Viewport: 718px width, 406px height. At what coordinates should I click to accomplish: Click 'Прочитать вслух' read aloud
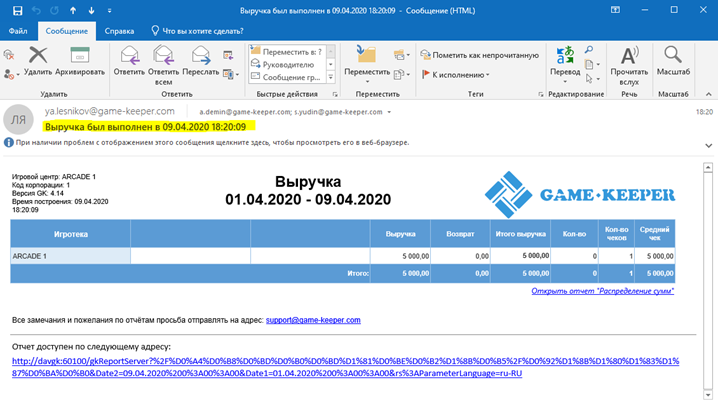click(629, 65)
